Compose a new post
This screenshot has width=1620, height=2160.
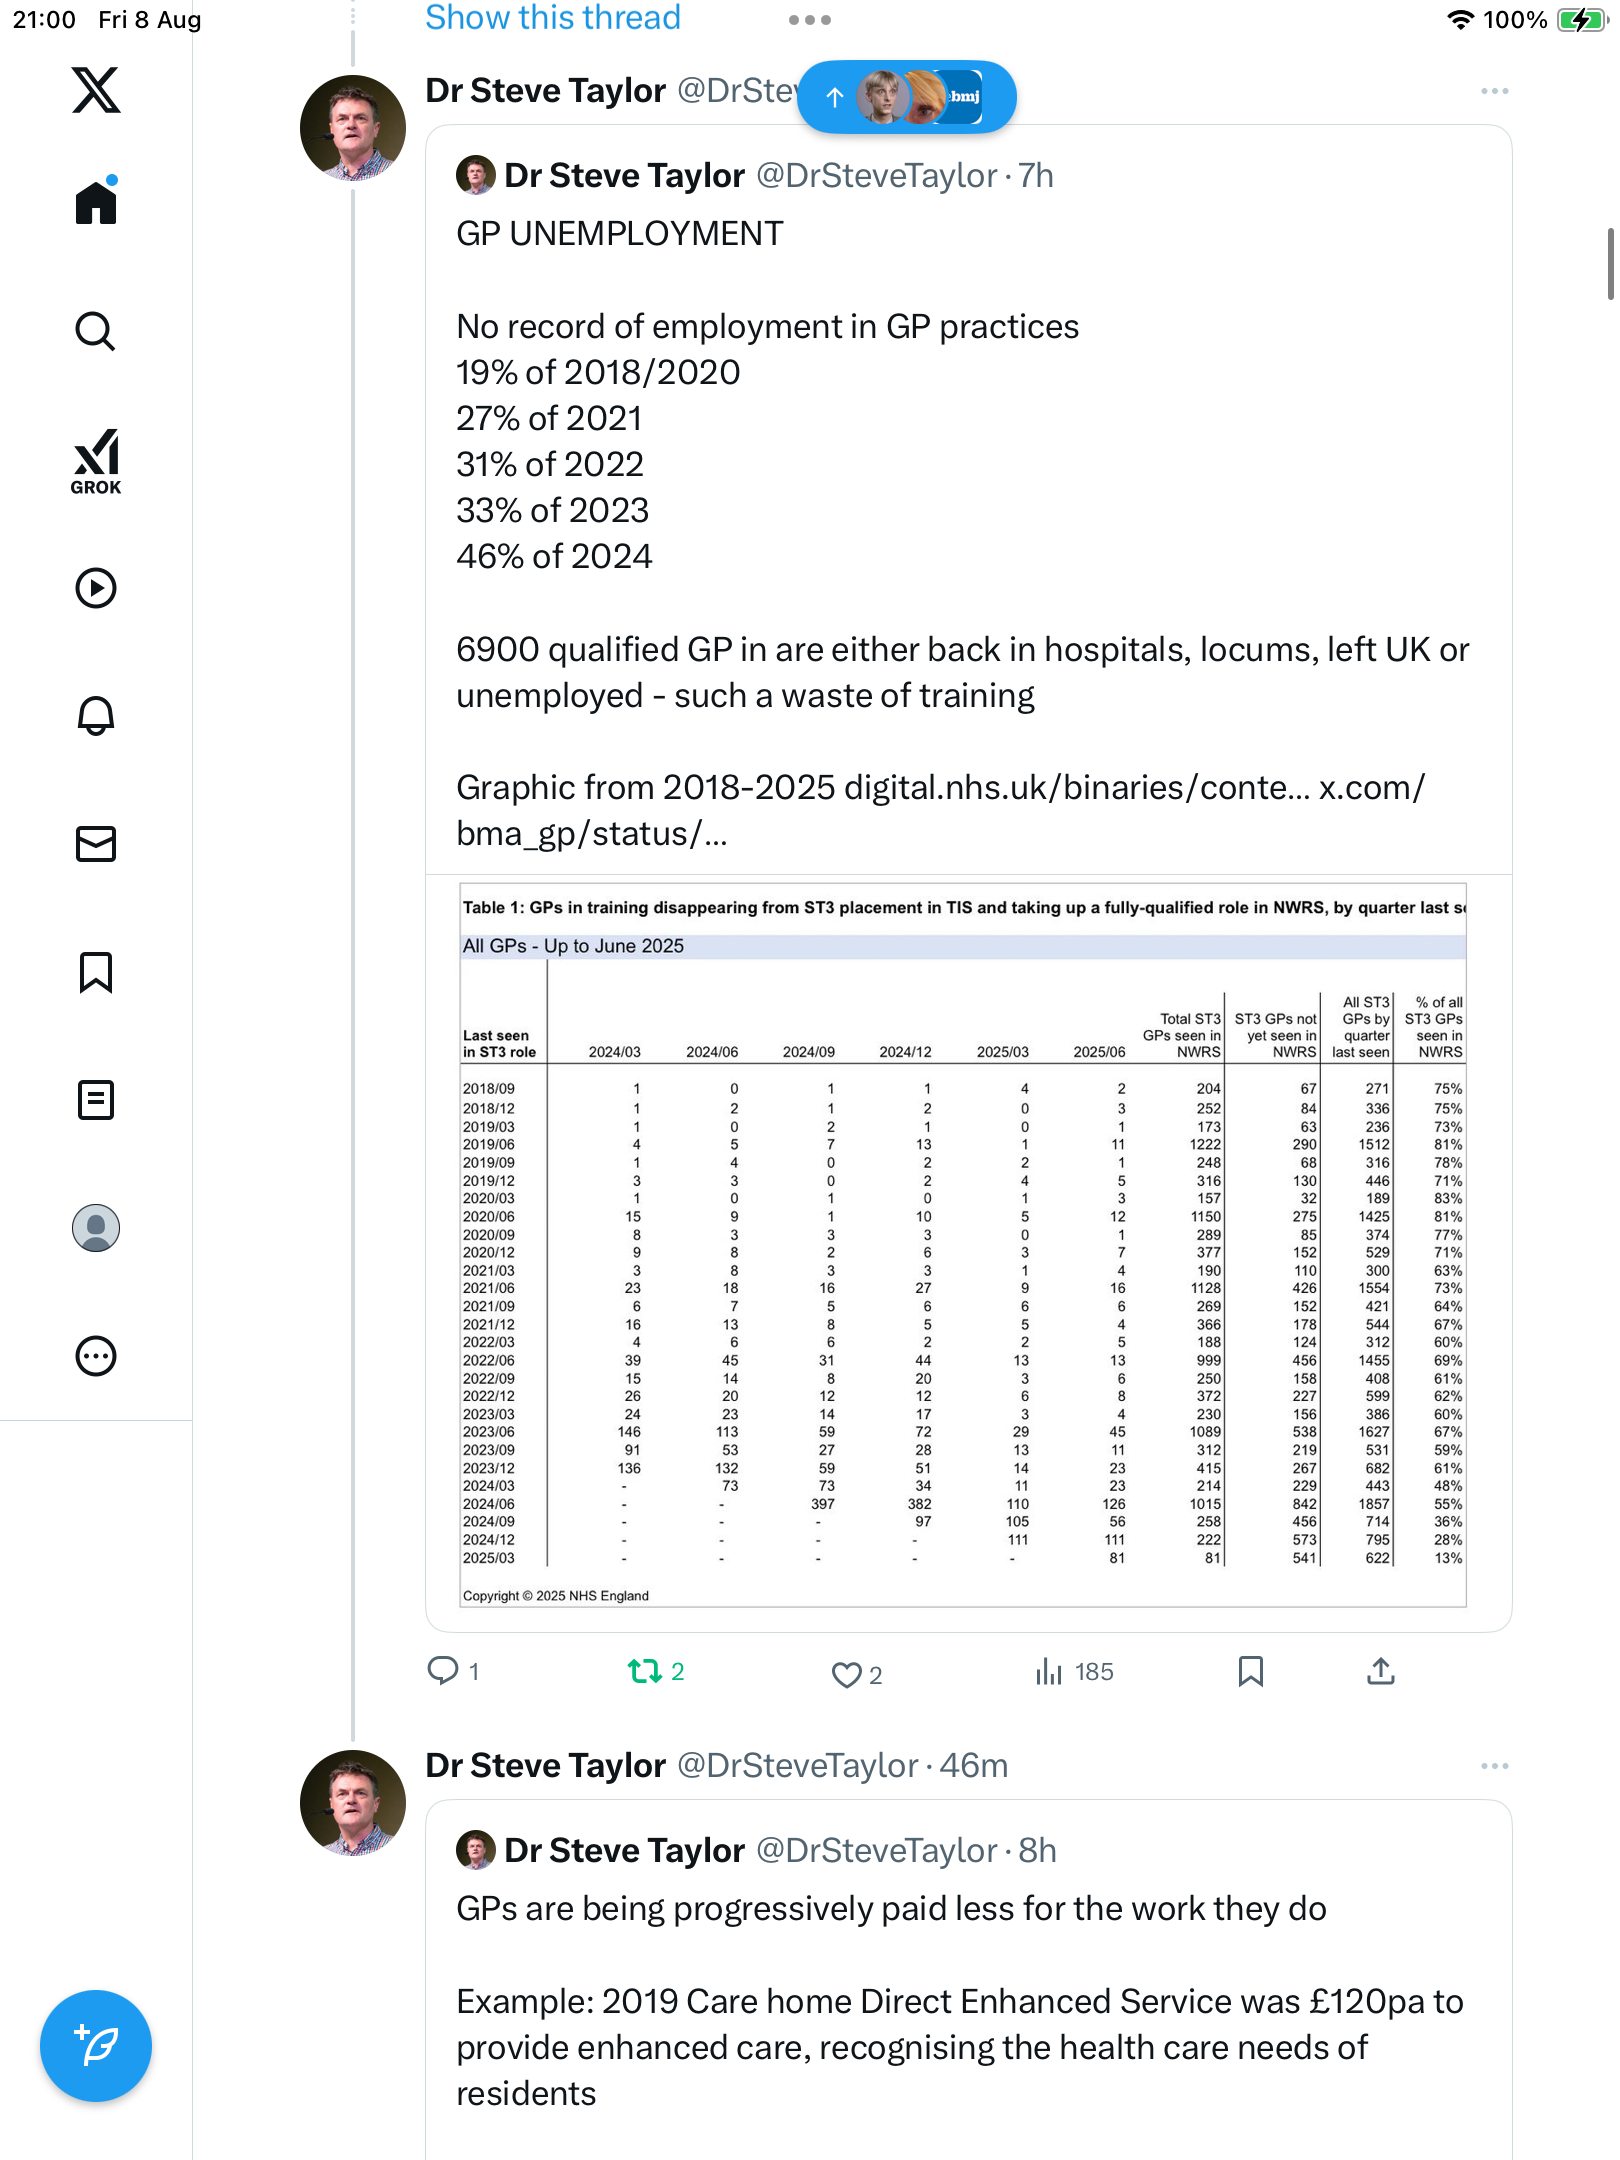[x=96, y=2046]
